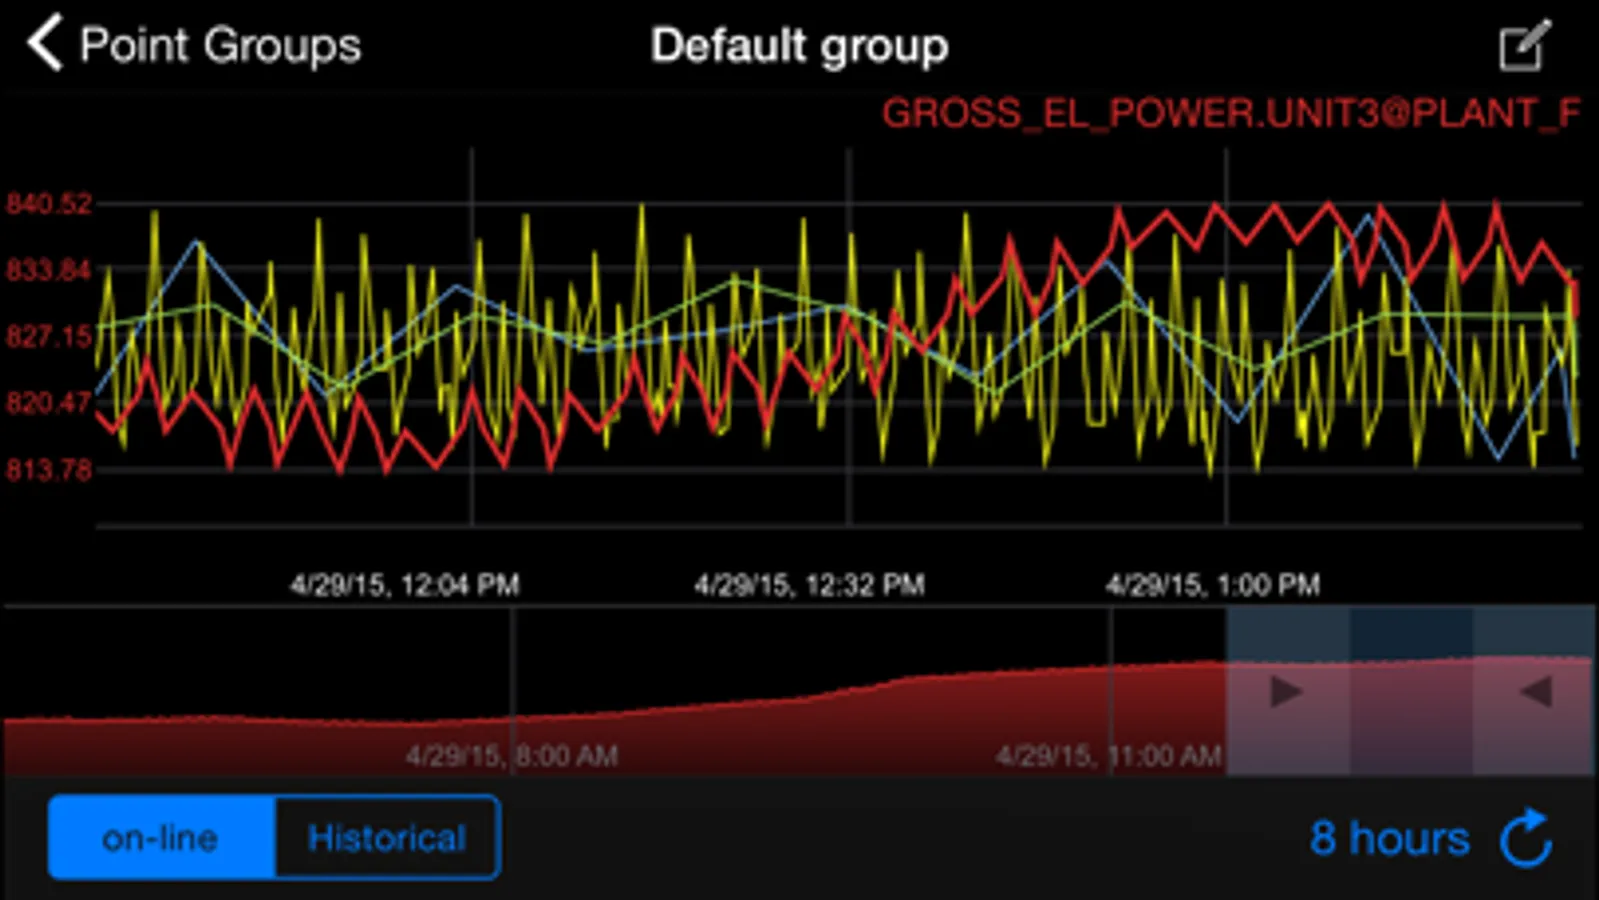Tap the 11:00 AM marker in overview
The height and width of the screenshot is (900, 1599).
tap(1109, 755)
